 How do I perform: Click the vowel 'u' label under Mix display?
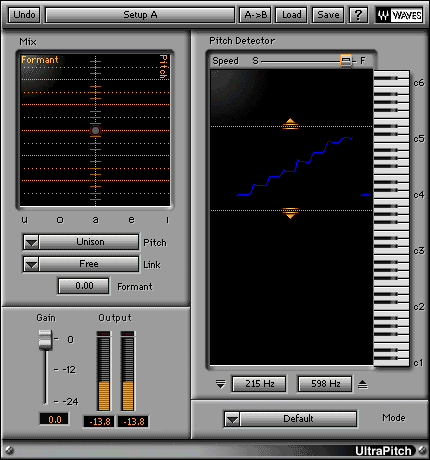coord(25,220)
